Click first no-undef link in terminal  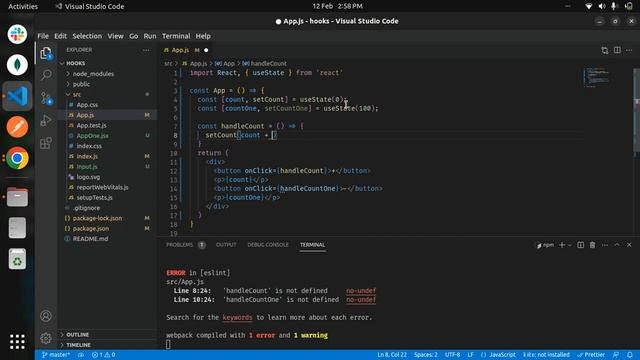(361, 291)
